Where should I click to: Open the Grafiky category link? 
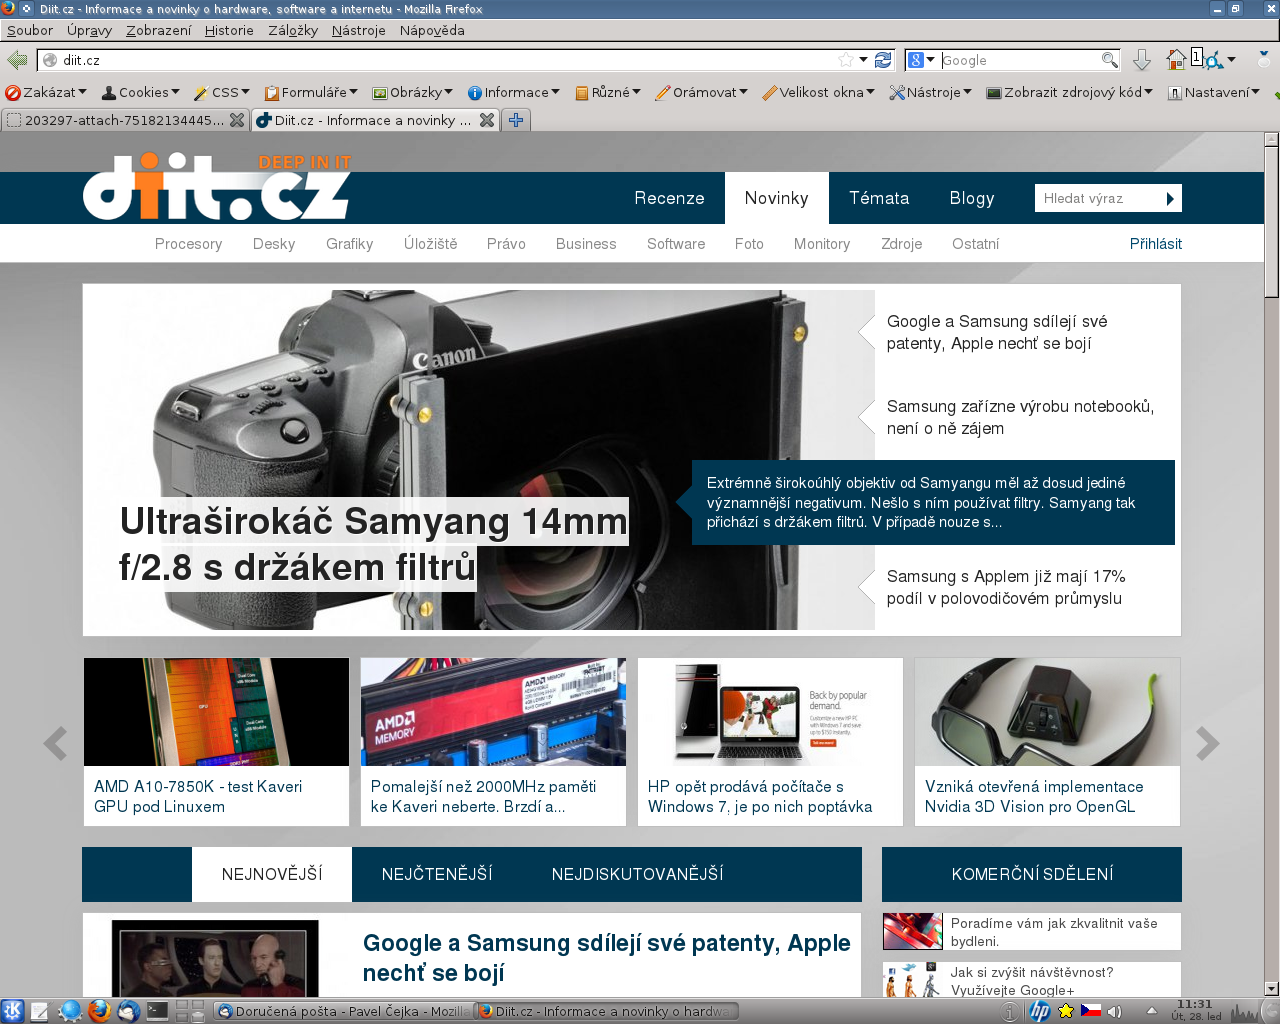[x=349, y=244]
